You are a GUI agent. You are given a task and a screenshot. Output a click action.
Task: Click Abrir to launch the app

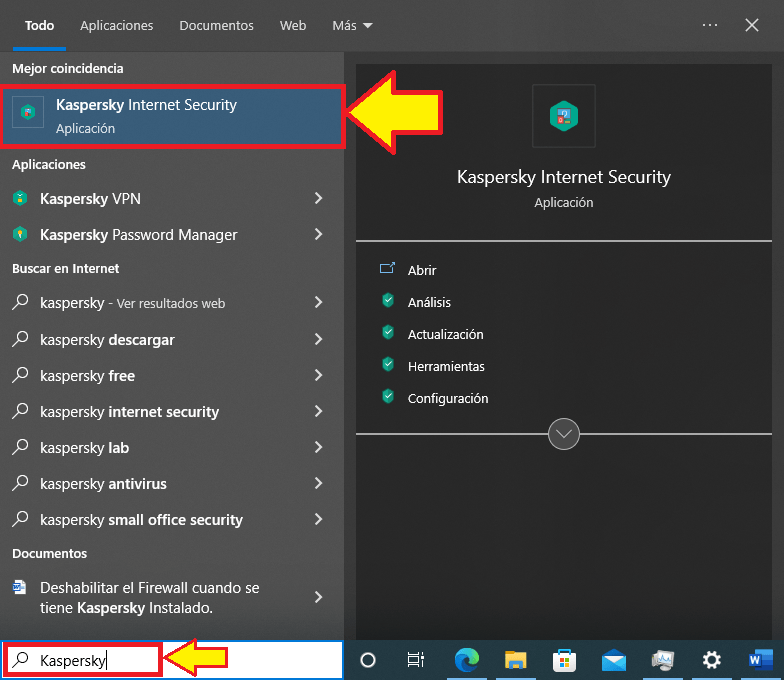(422, 270)
